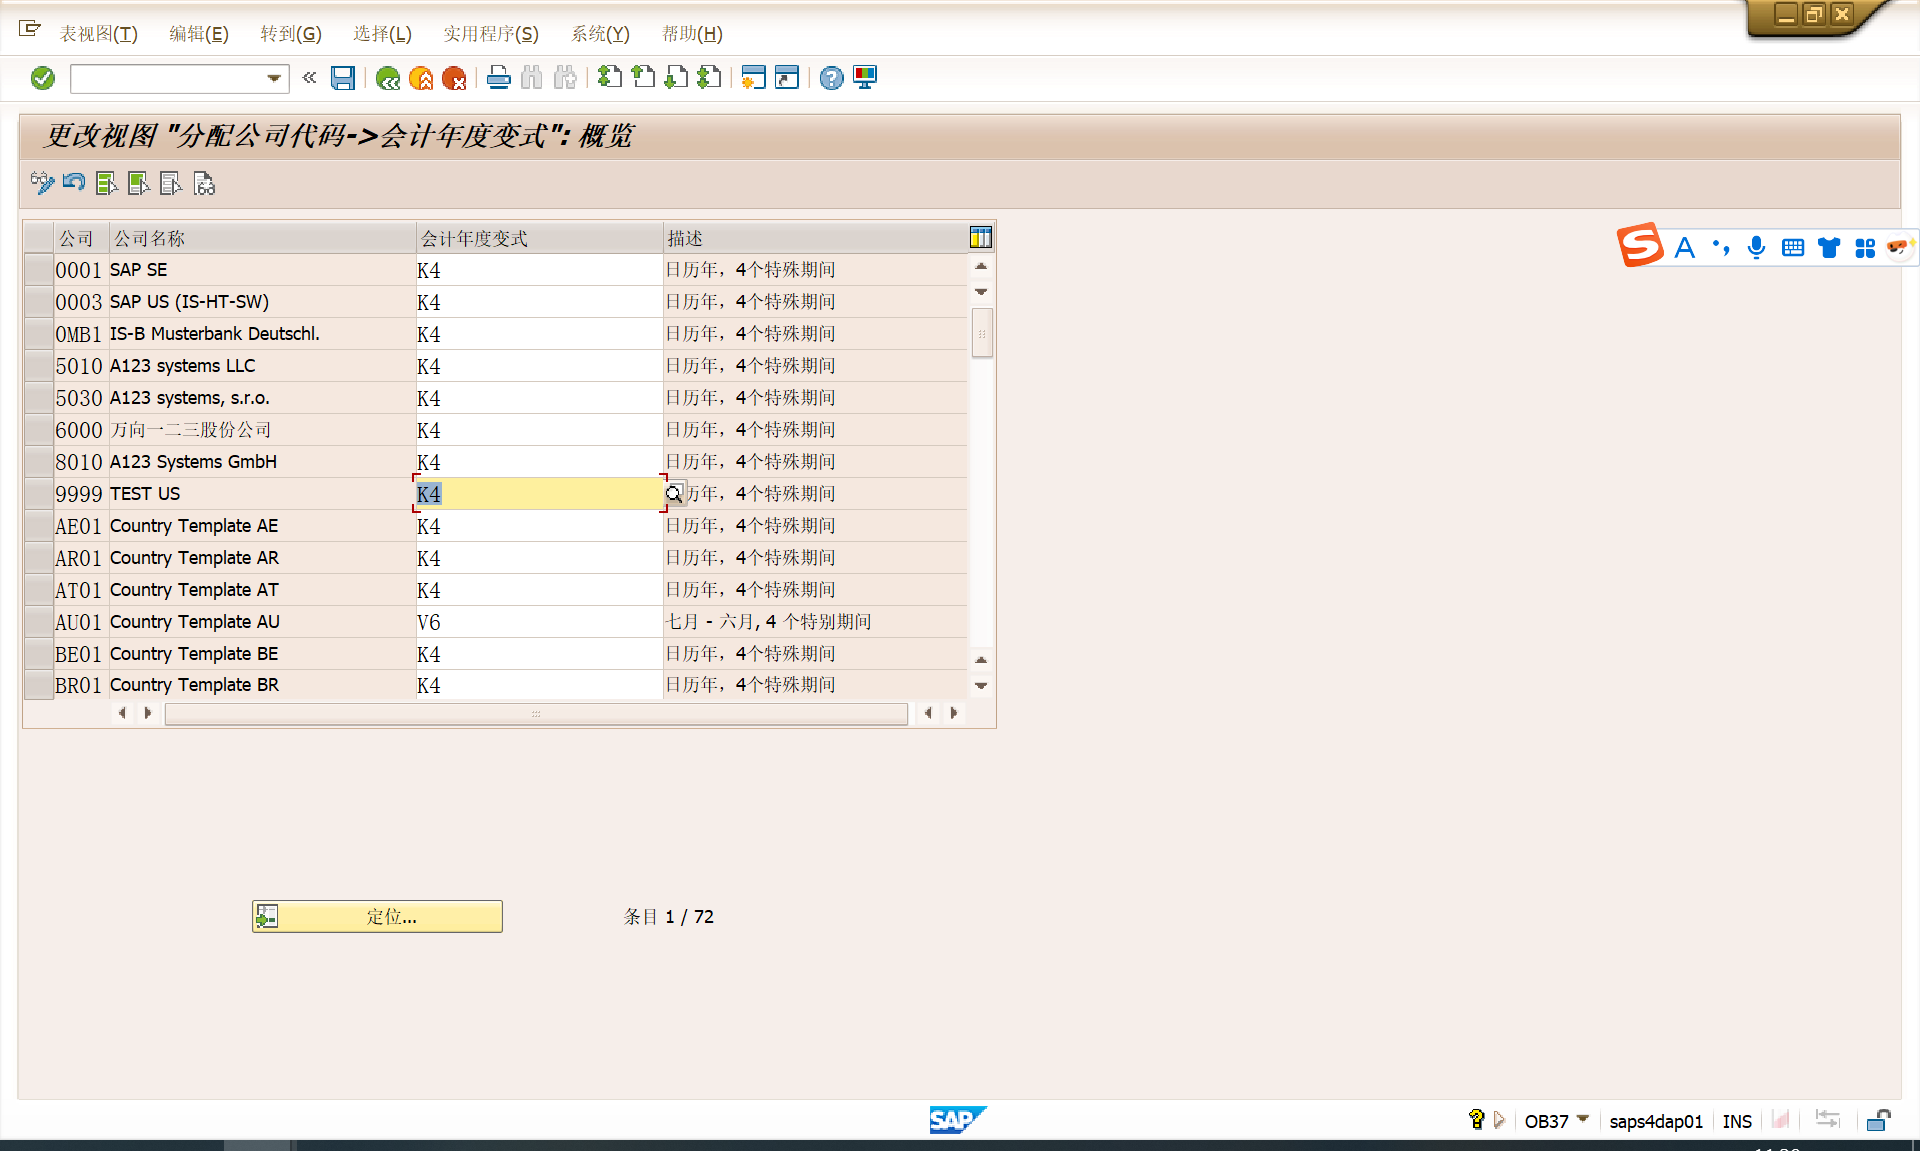Open the command field dropdown arrow
The width and height of the screenshot is (1920, 1151).
(x=274, y=78)
